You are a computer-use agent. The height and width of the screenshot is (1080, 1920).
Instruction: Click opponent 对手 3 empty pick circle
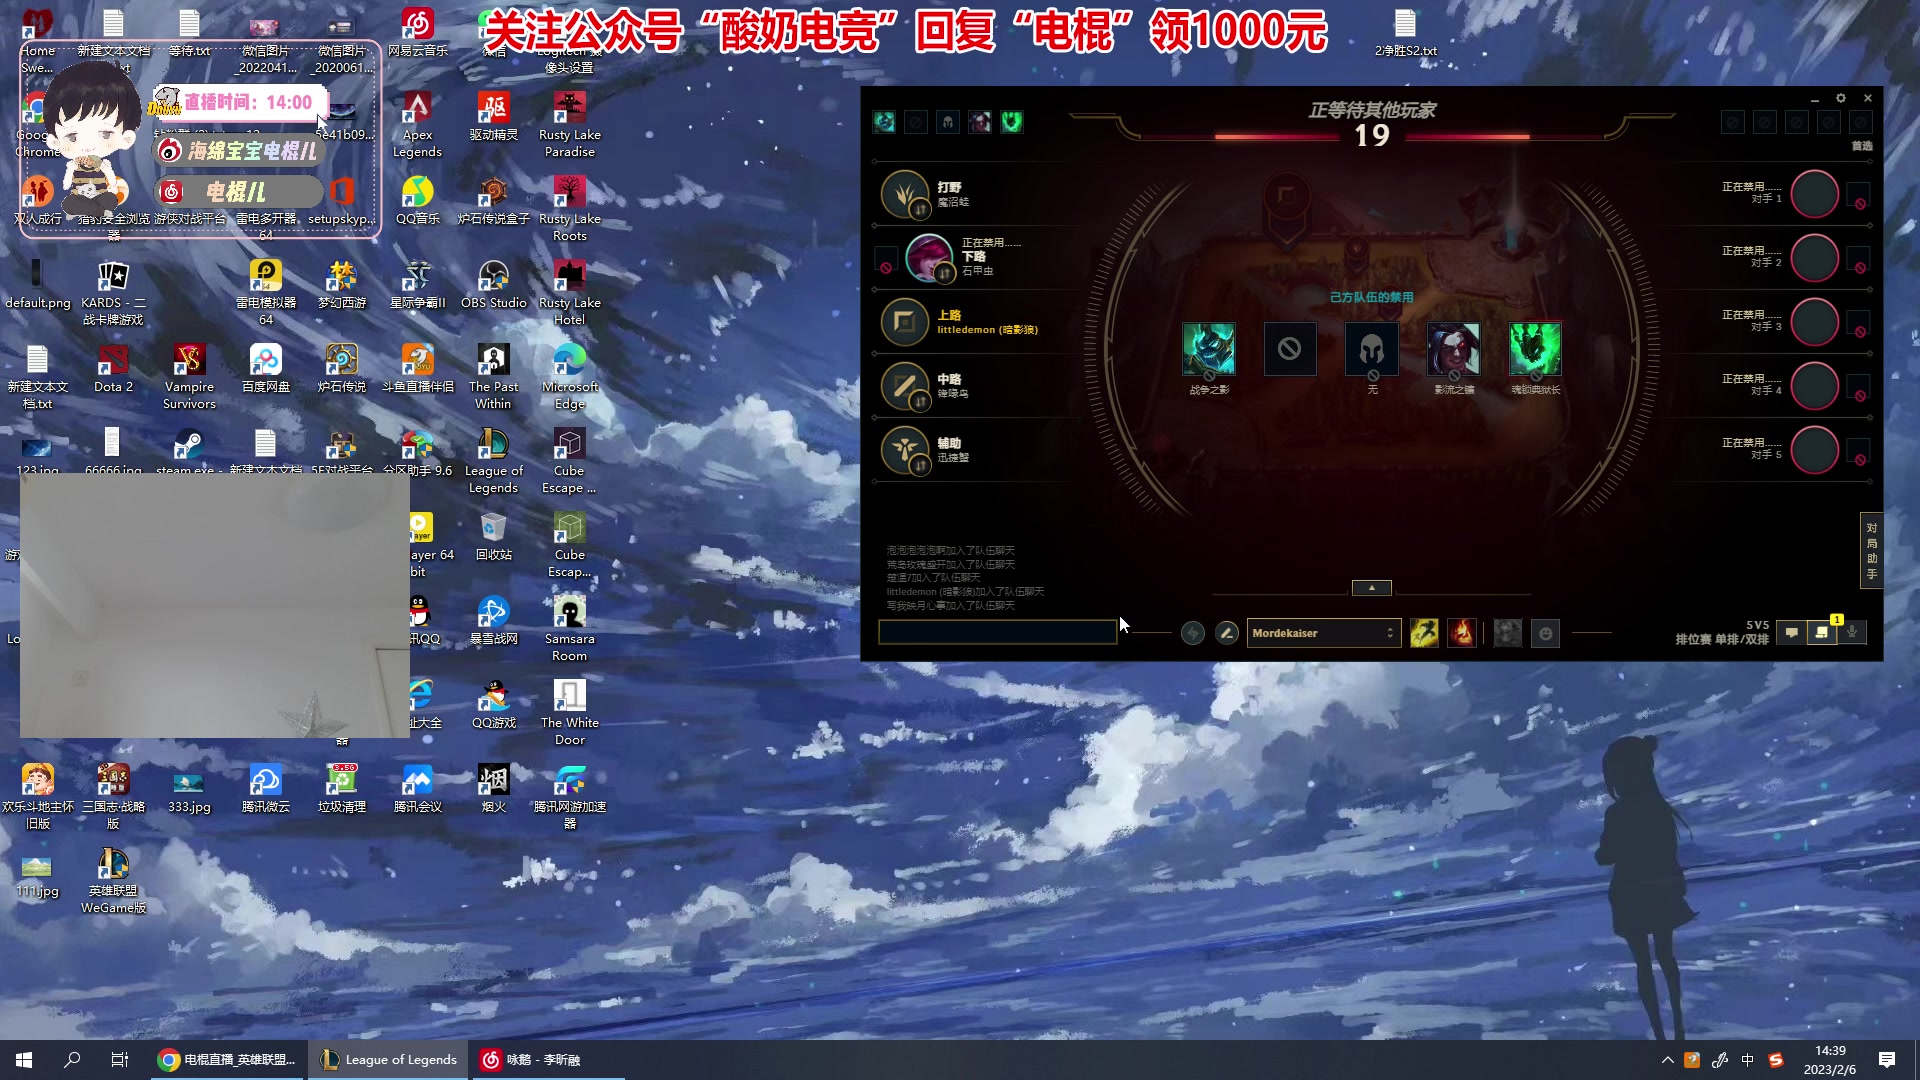(1814, 322)
